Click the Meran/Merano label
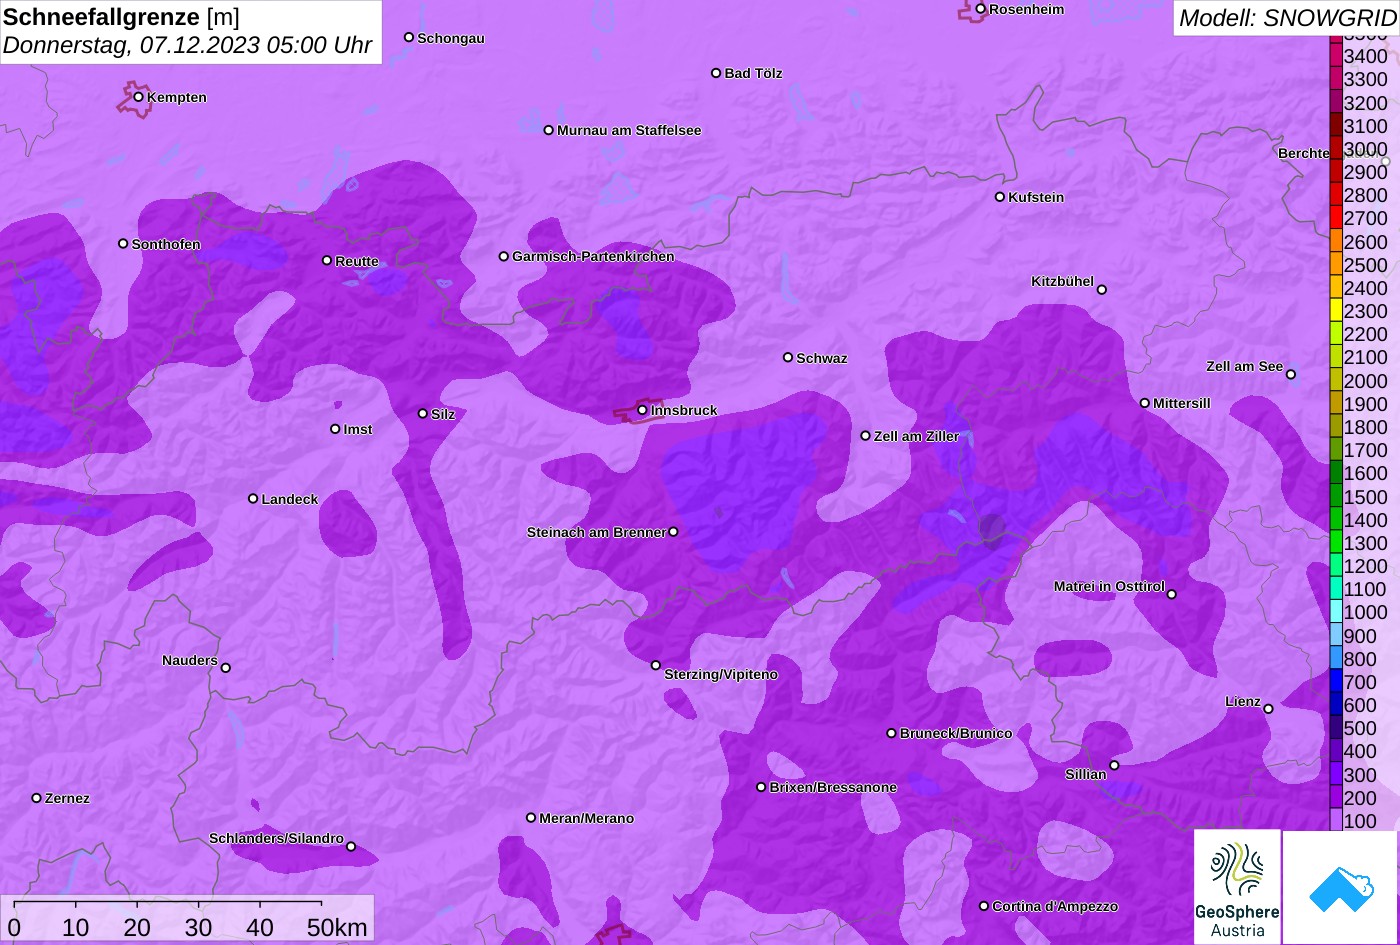The width and height of the screenshot is (1400, 945). [587, 818]
